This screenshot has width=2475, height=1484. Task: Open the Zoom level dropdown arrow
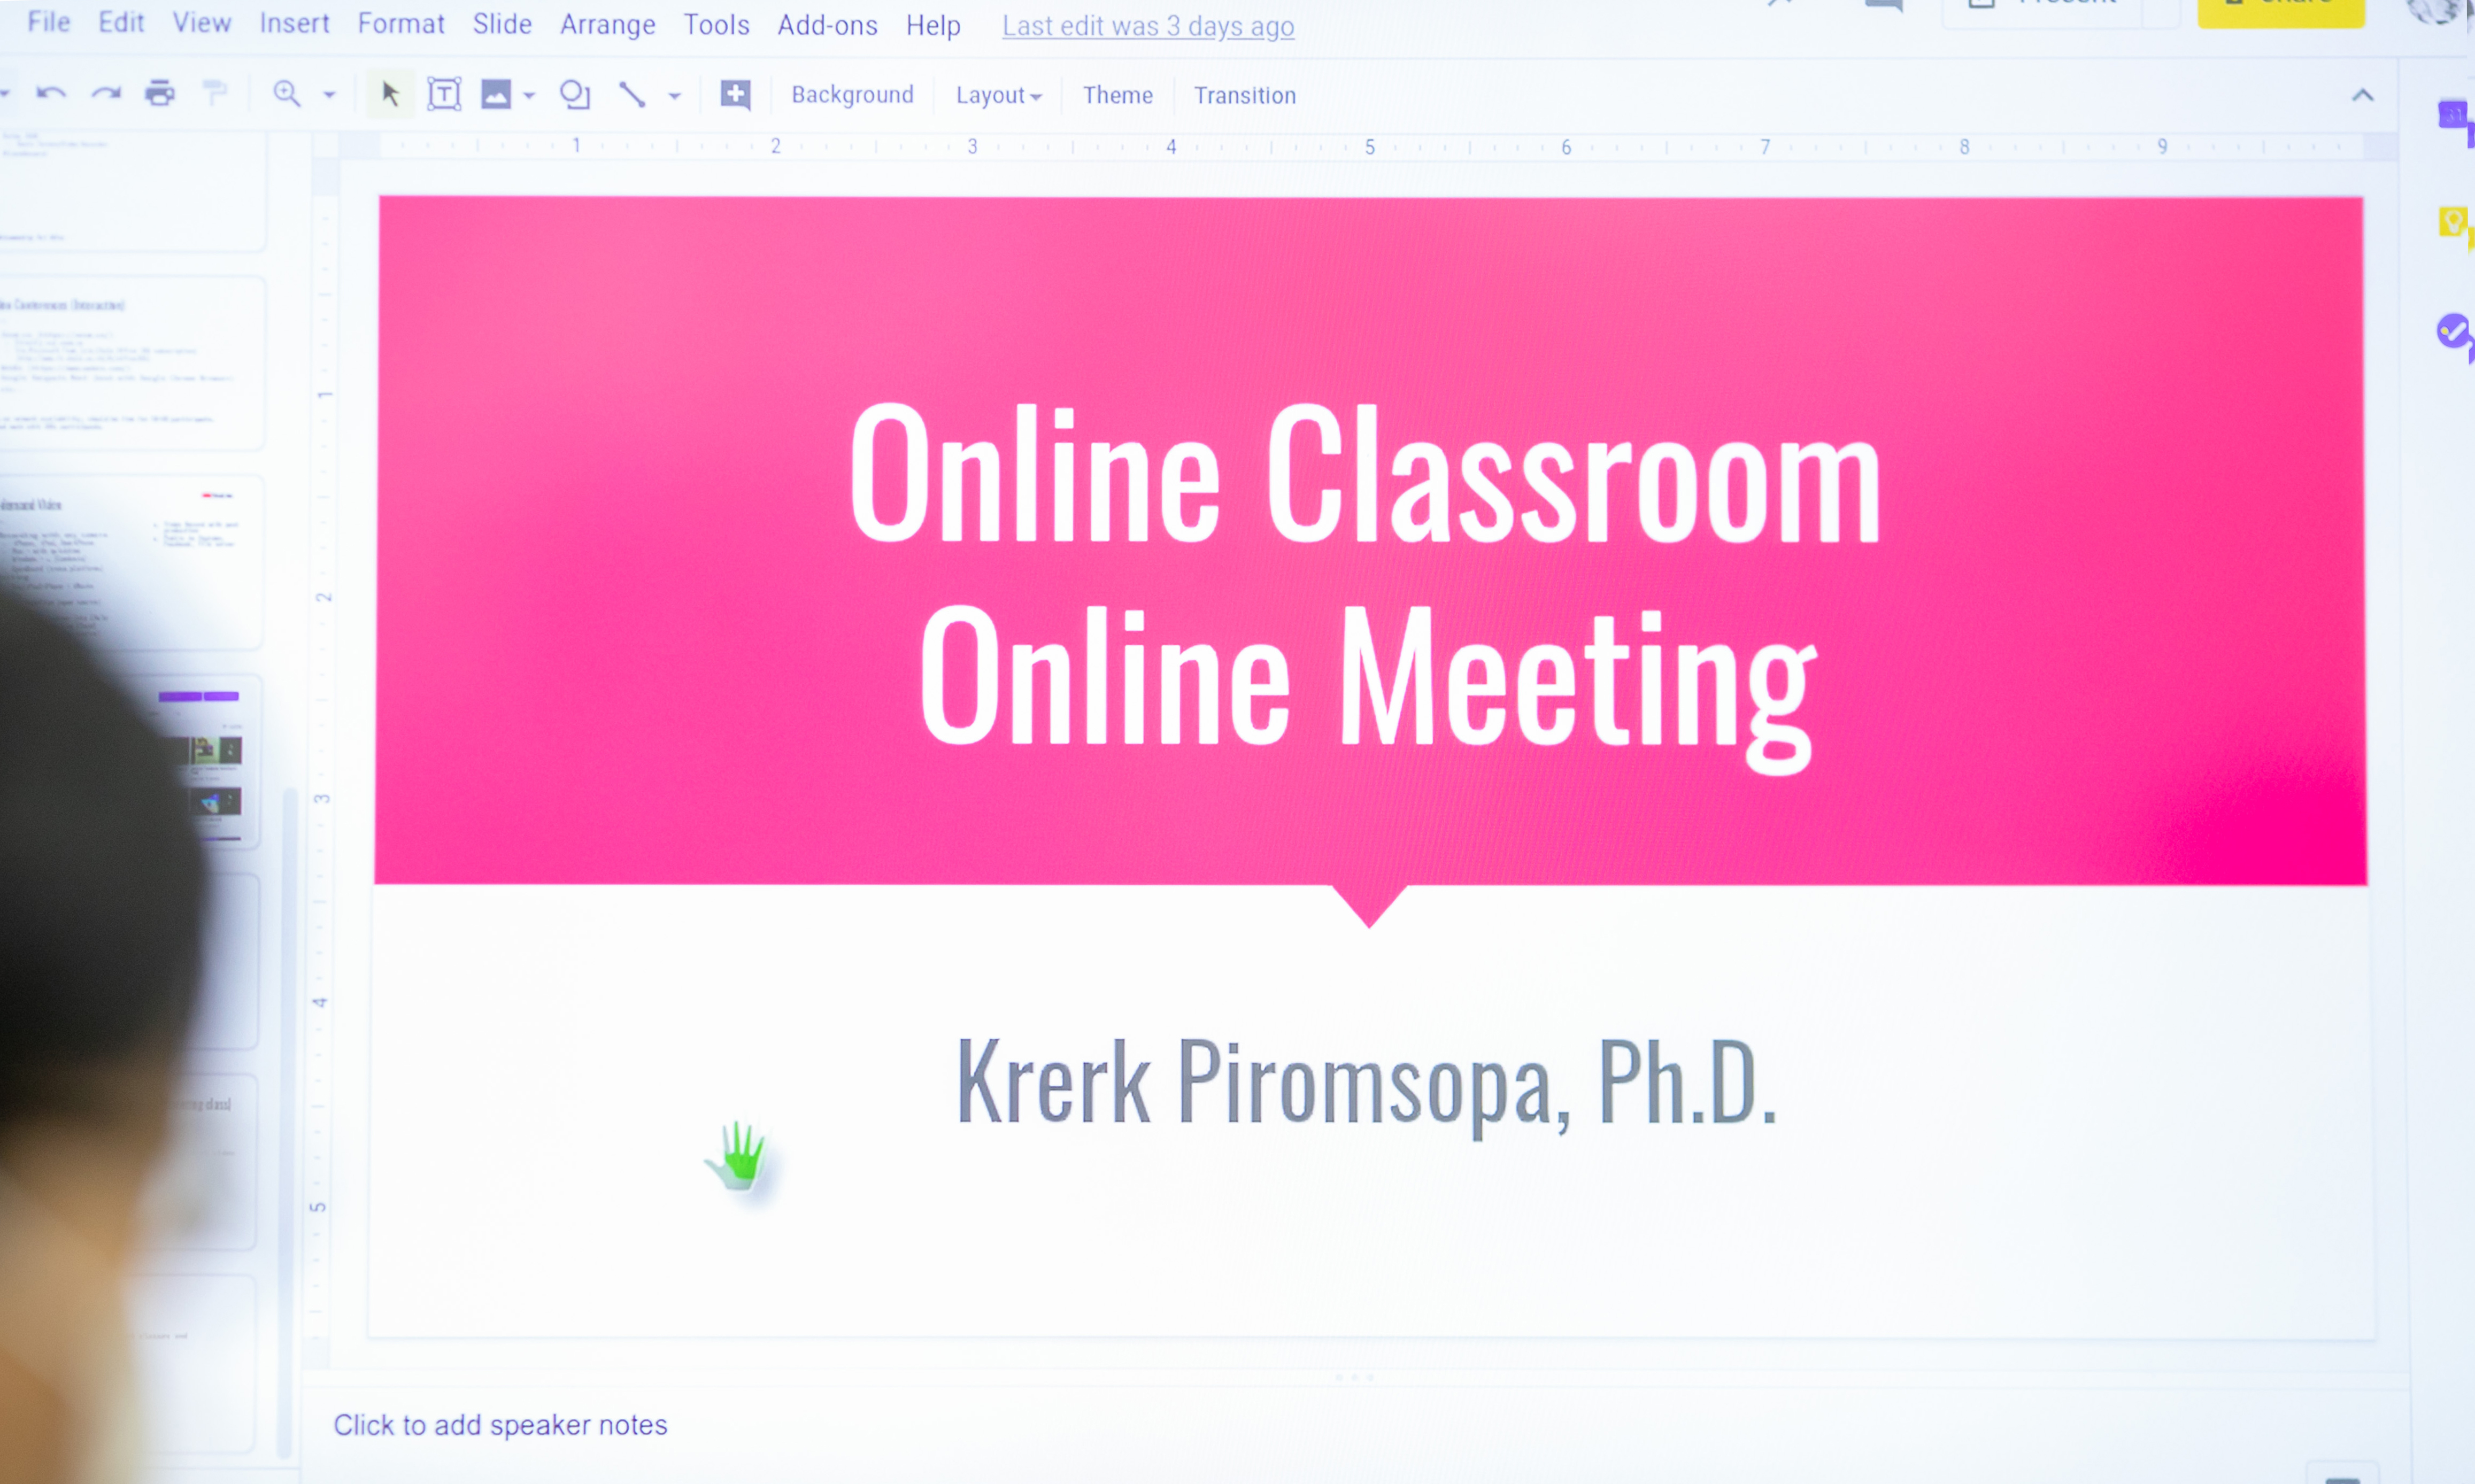click(329, 96)
